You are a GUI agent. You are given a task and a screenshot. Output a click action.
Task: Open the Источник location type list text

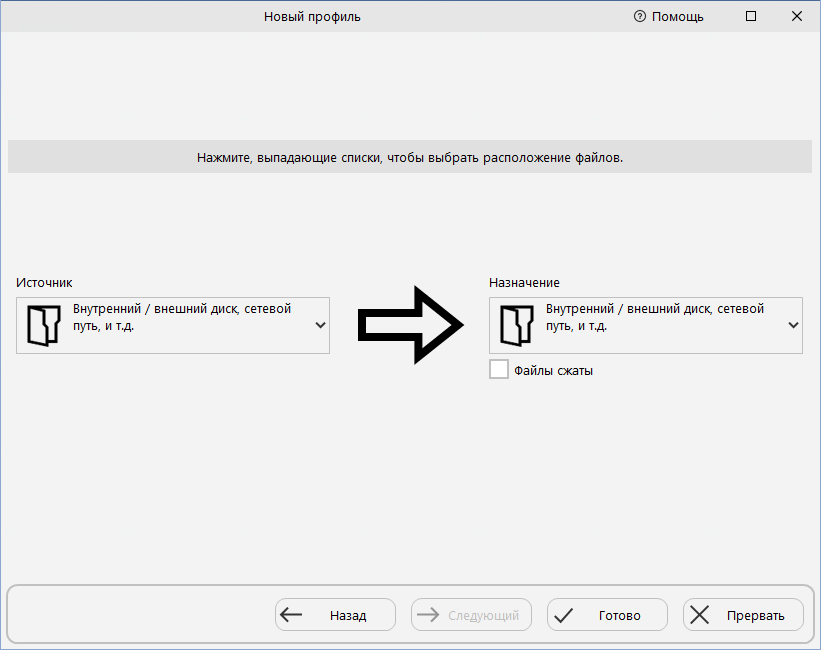tap(182, 318)
